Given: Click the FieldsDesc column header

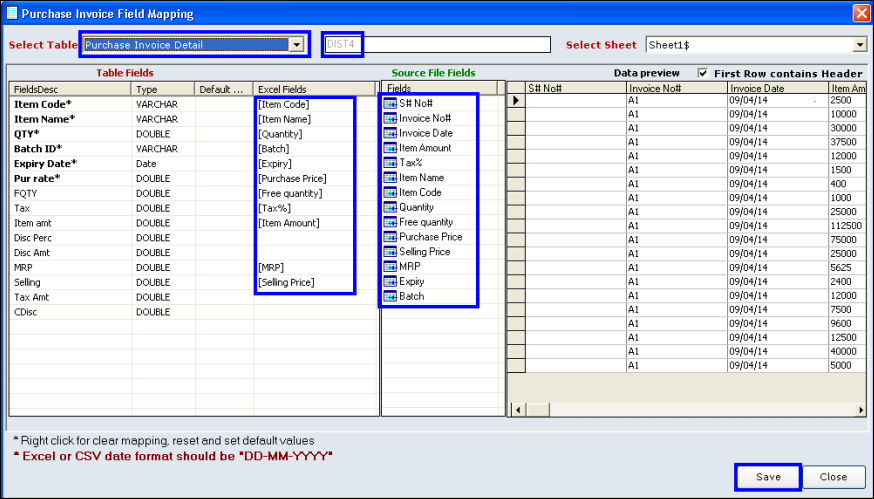Looking at the screenshot, I should [70, 89].
